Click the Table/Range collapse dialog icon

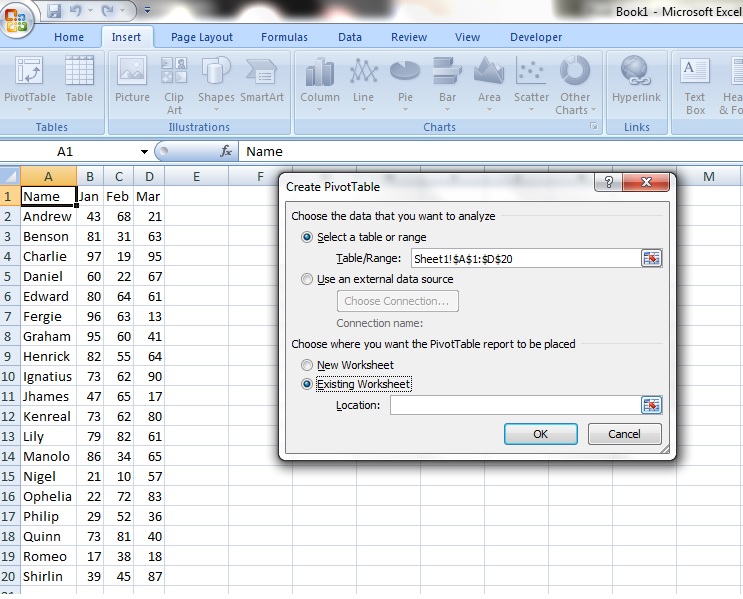tap(652, 258)
